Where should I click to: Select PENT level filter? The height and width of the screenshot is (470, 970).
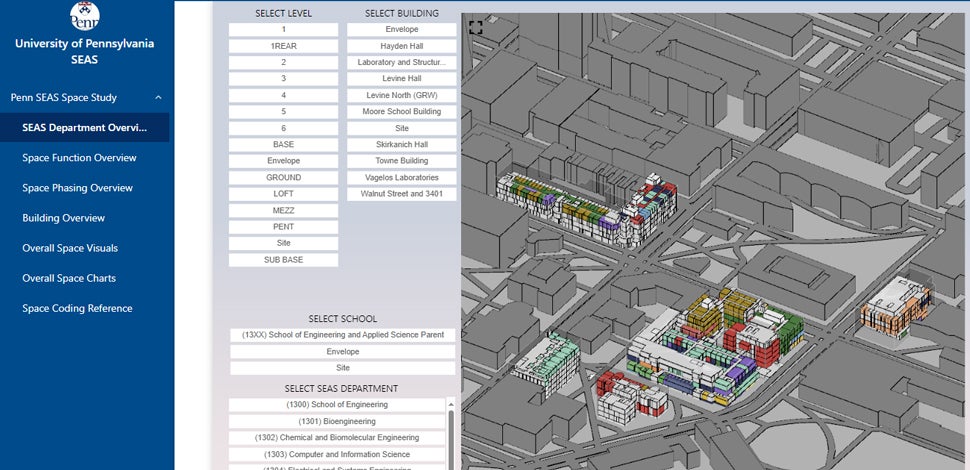[283, 227]
